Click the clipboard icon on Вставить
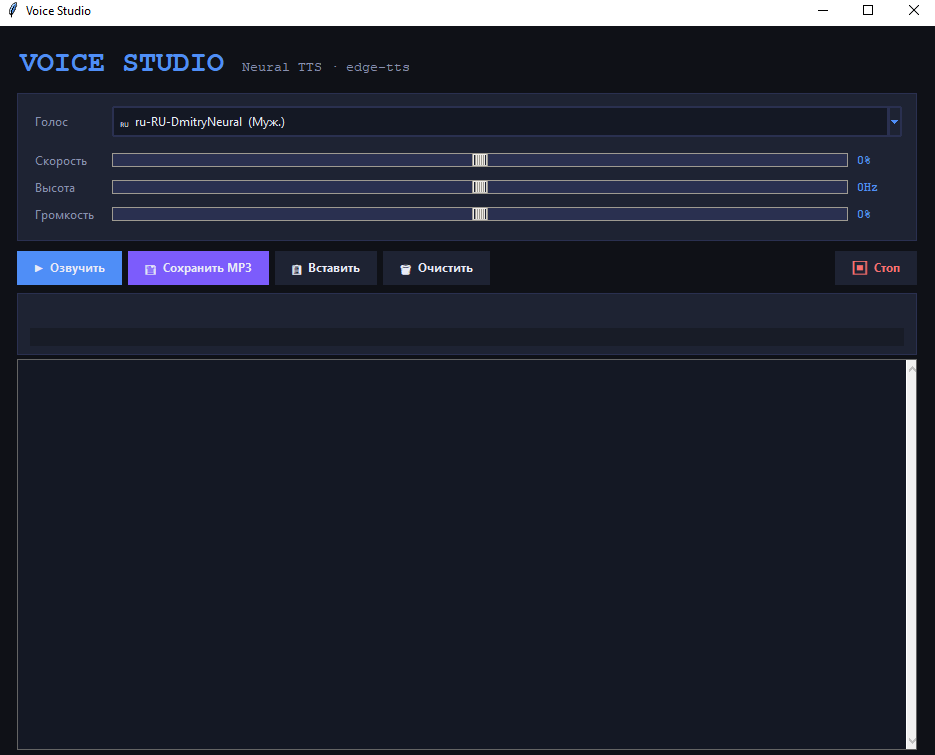 [296, 270]
